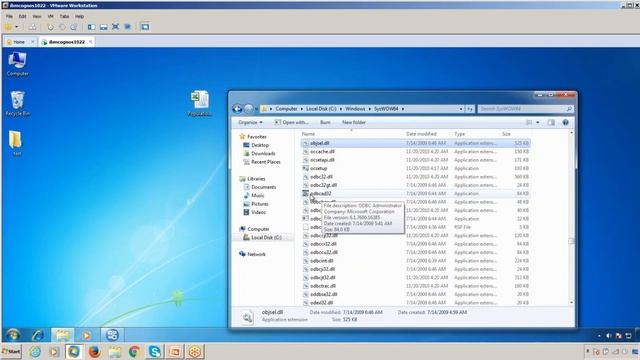This screenshot has height=360, width=640.
Task: Click the Open with... toolbar button
Action: pyautogui.click(x=291, y=122)
